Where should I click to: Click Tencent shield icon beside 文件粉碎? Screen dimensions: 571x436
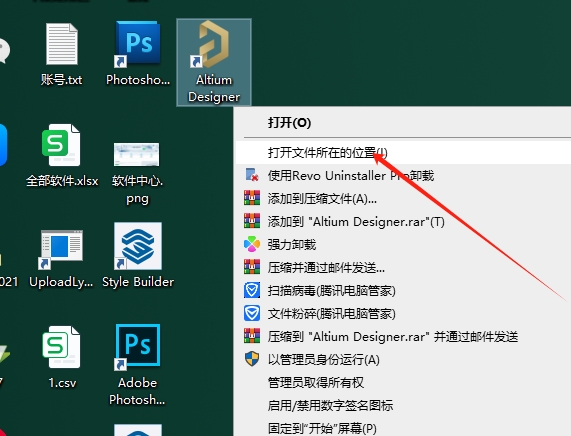point(252,313)
